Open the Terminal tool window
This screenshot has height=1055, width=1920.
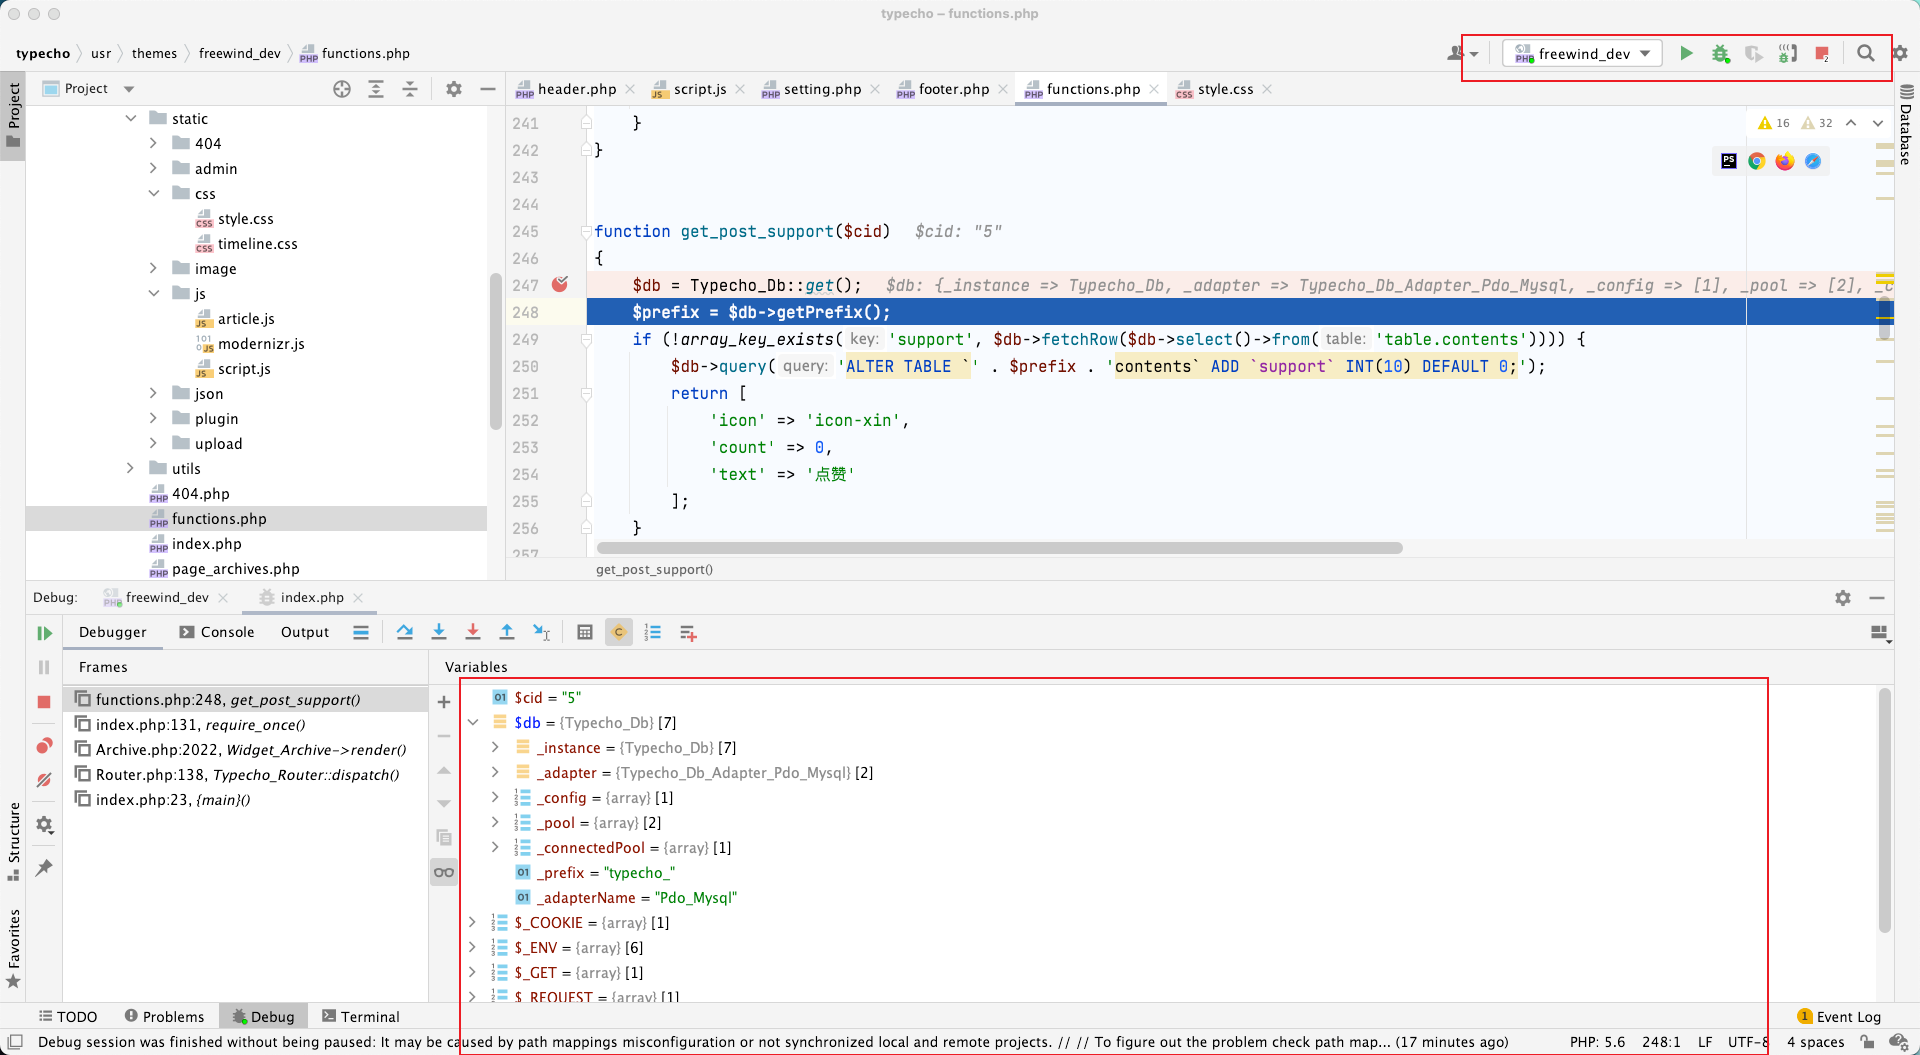pyautogui.click(x=360, y=1016)
